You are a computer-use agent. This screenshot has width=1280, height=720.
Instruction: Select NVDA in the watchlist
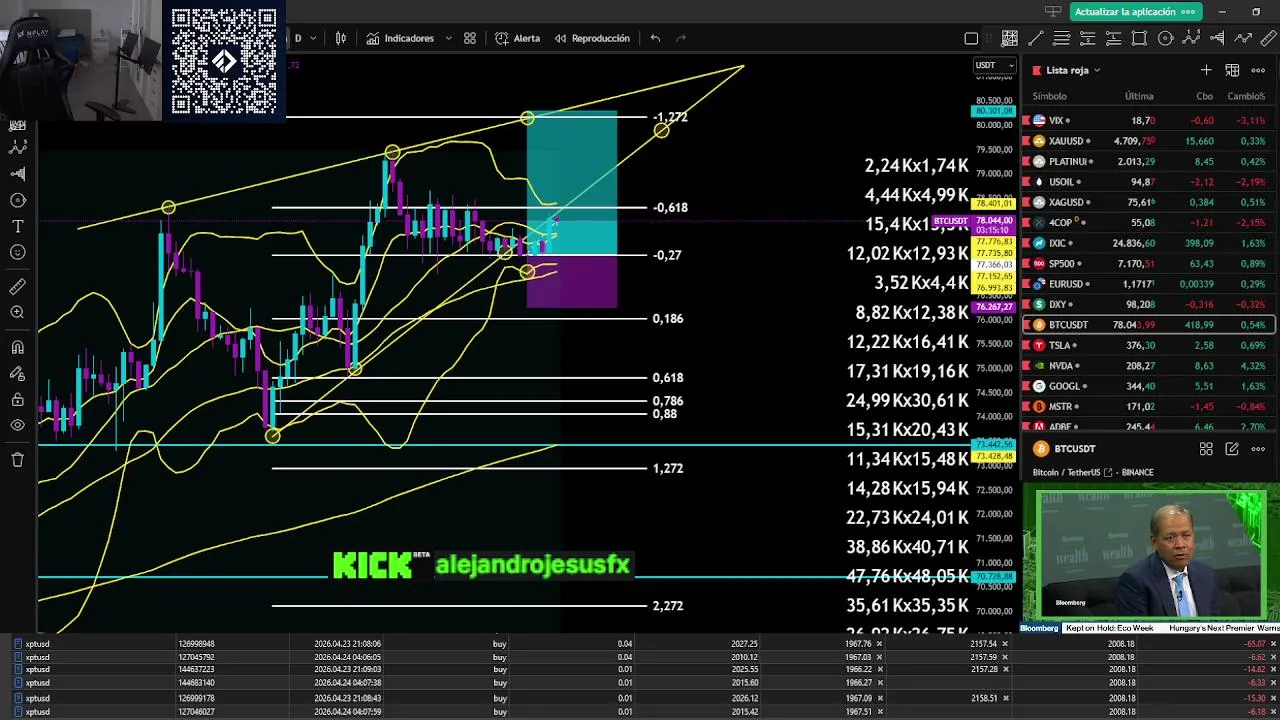(1148, 366)
